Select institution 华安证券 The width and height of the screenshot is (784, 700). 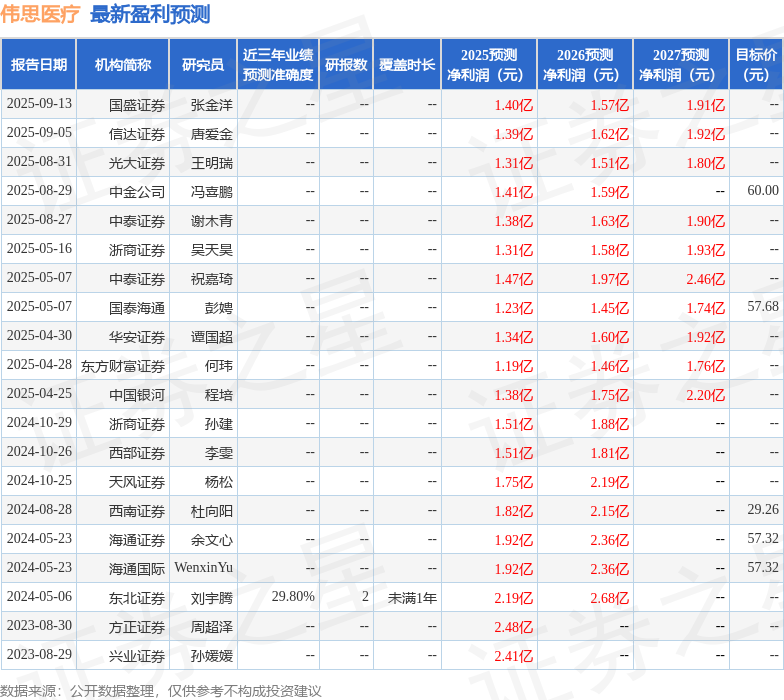coord(137,337)
